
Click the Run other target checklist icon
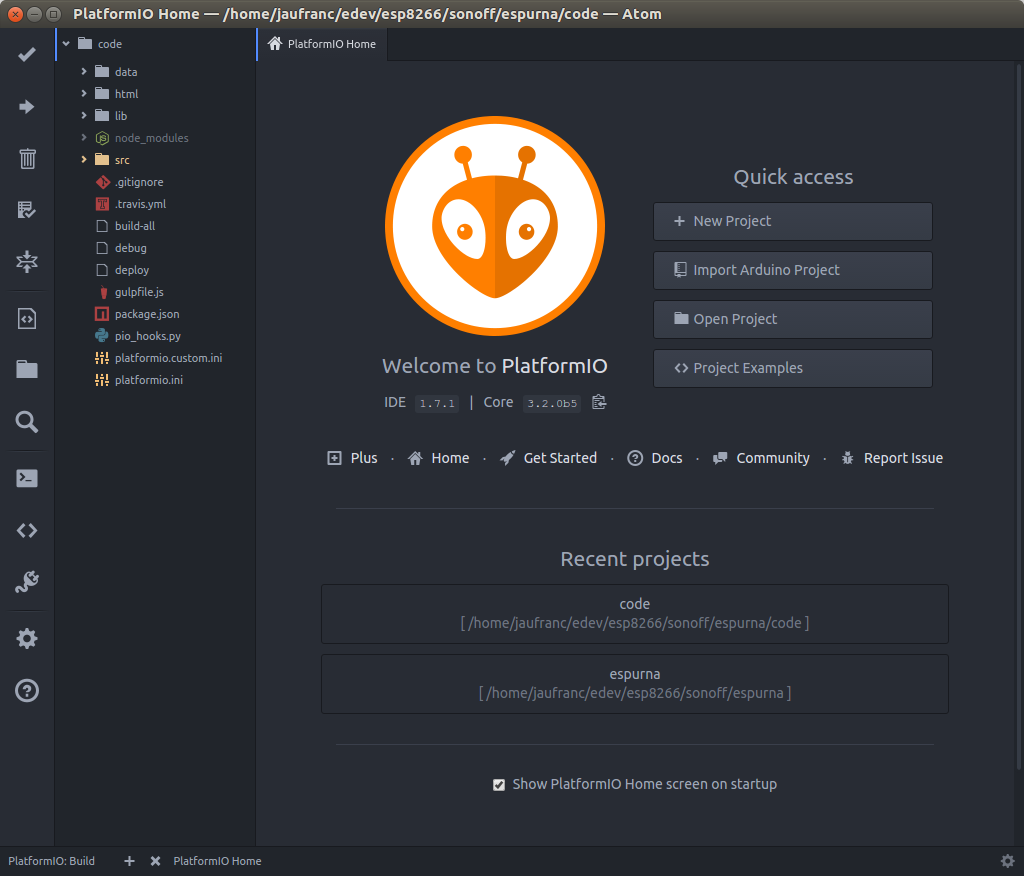pyautogui.click(x=27, y=210)
